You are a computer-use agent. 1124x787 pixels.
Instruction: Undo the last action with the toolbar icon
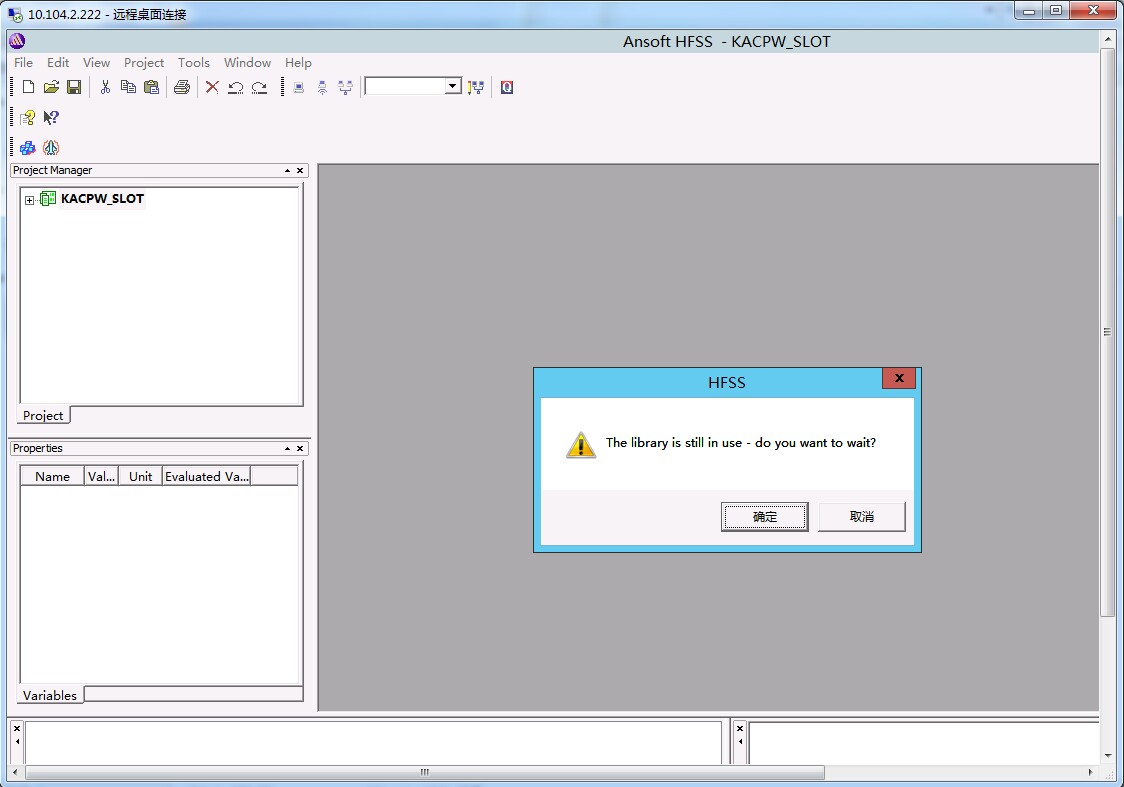(235, 87)
